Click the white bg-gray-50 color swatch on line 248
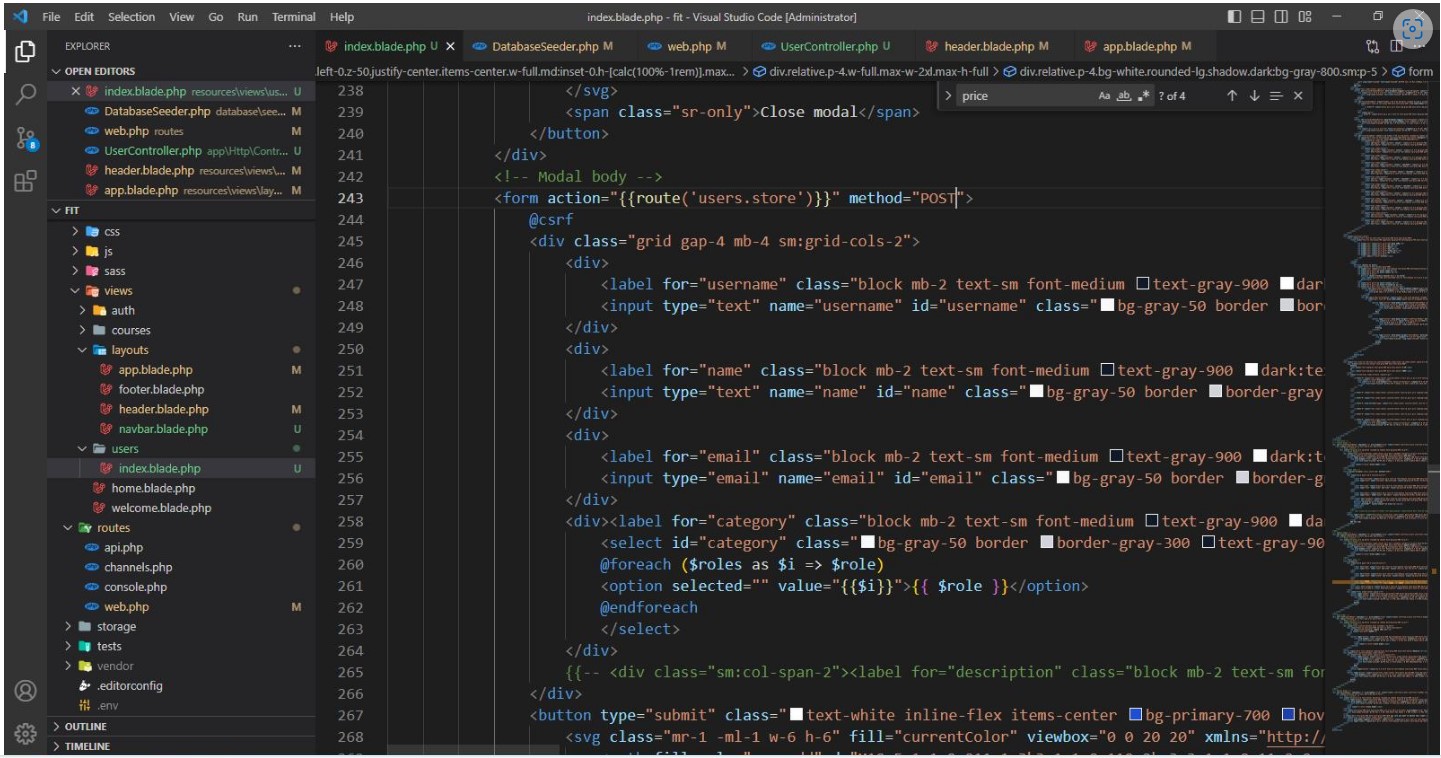The image size is (1441, 758). point(1107,306)
